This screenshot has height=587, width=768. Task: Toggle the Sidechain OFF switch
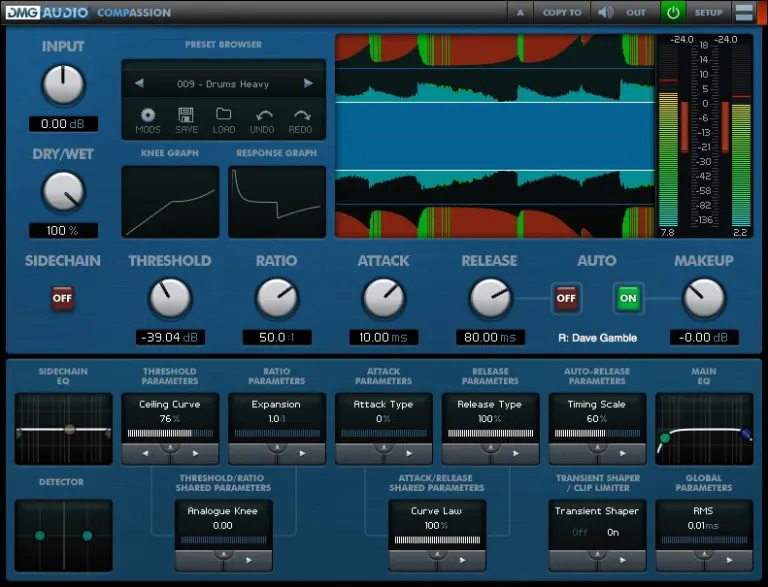coord(63,298)
